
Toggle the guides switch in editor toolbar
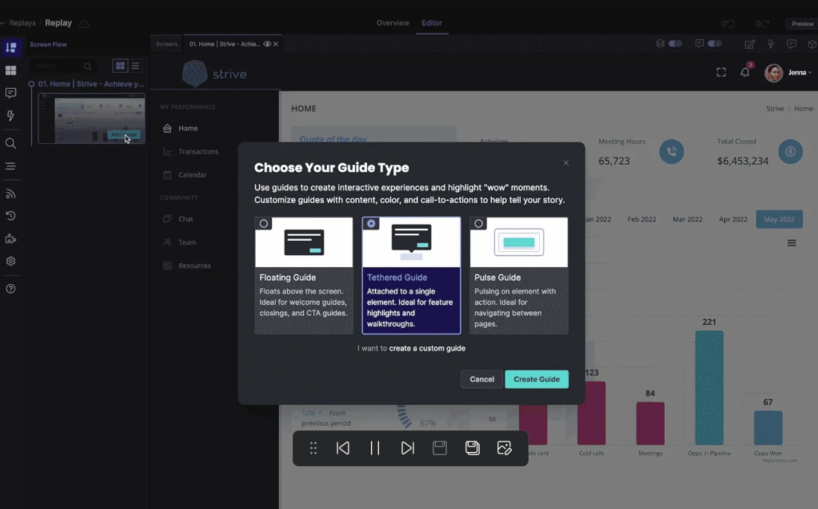715,44
